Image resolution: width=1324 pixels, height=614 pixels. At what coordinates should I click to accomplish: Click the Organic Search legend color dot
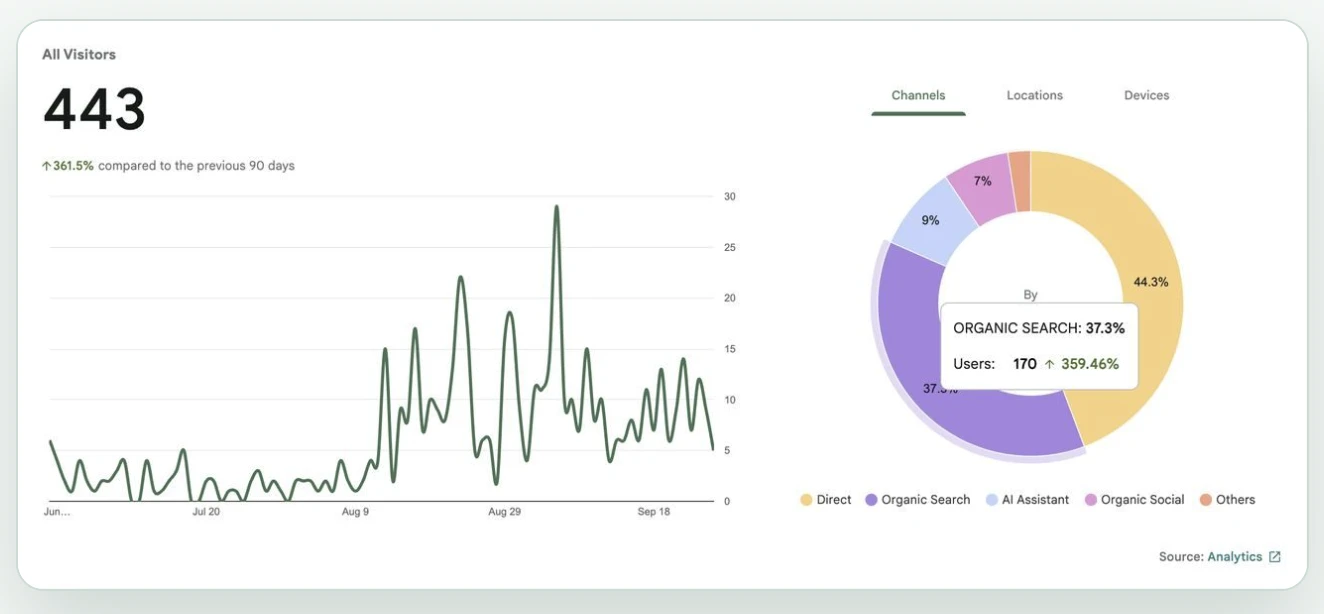click(x=871, y=500)
